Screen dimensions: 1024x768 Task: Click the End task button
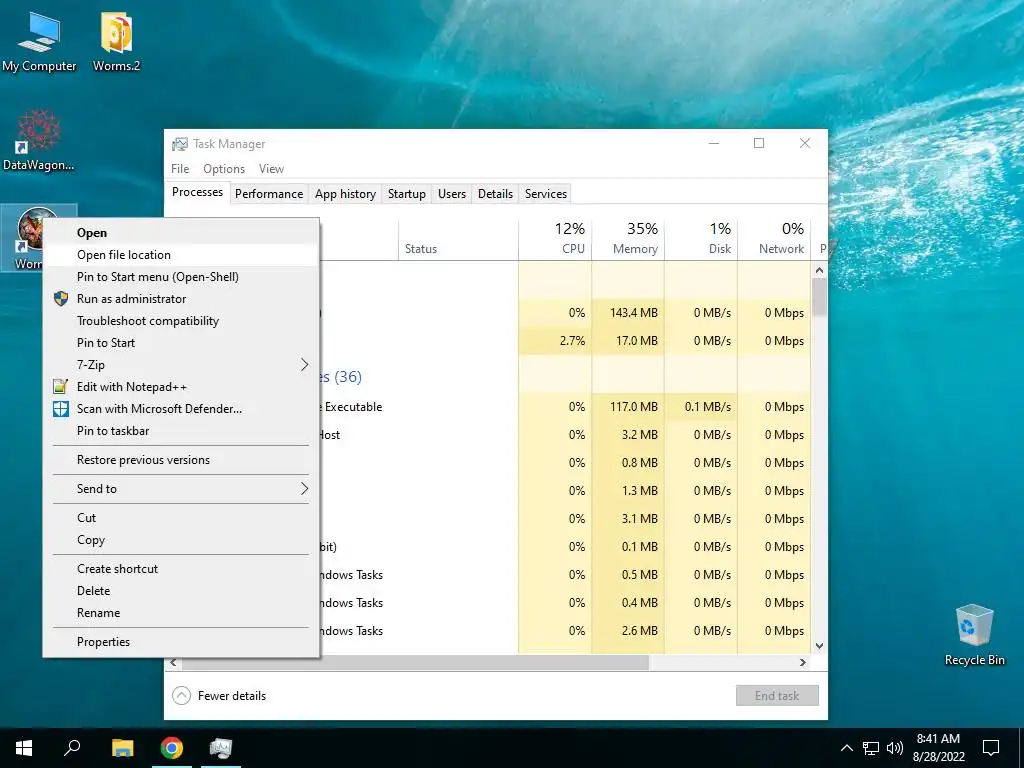(777, 696)
